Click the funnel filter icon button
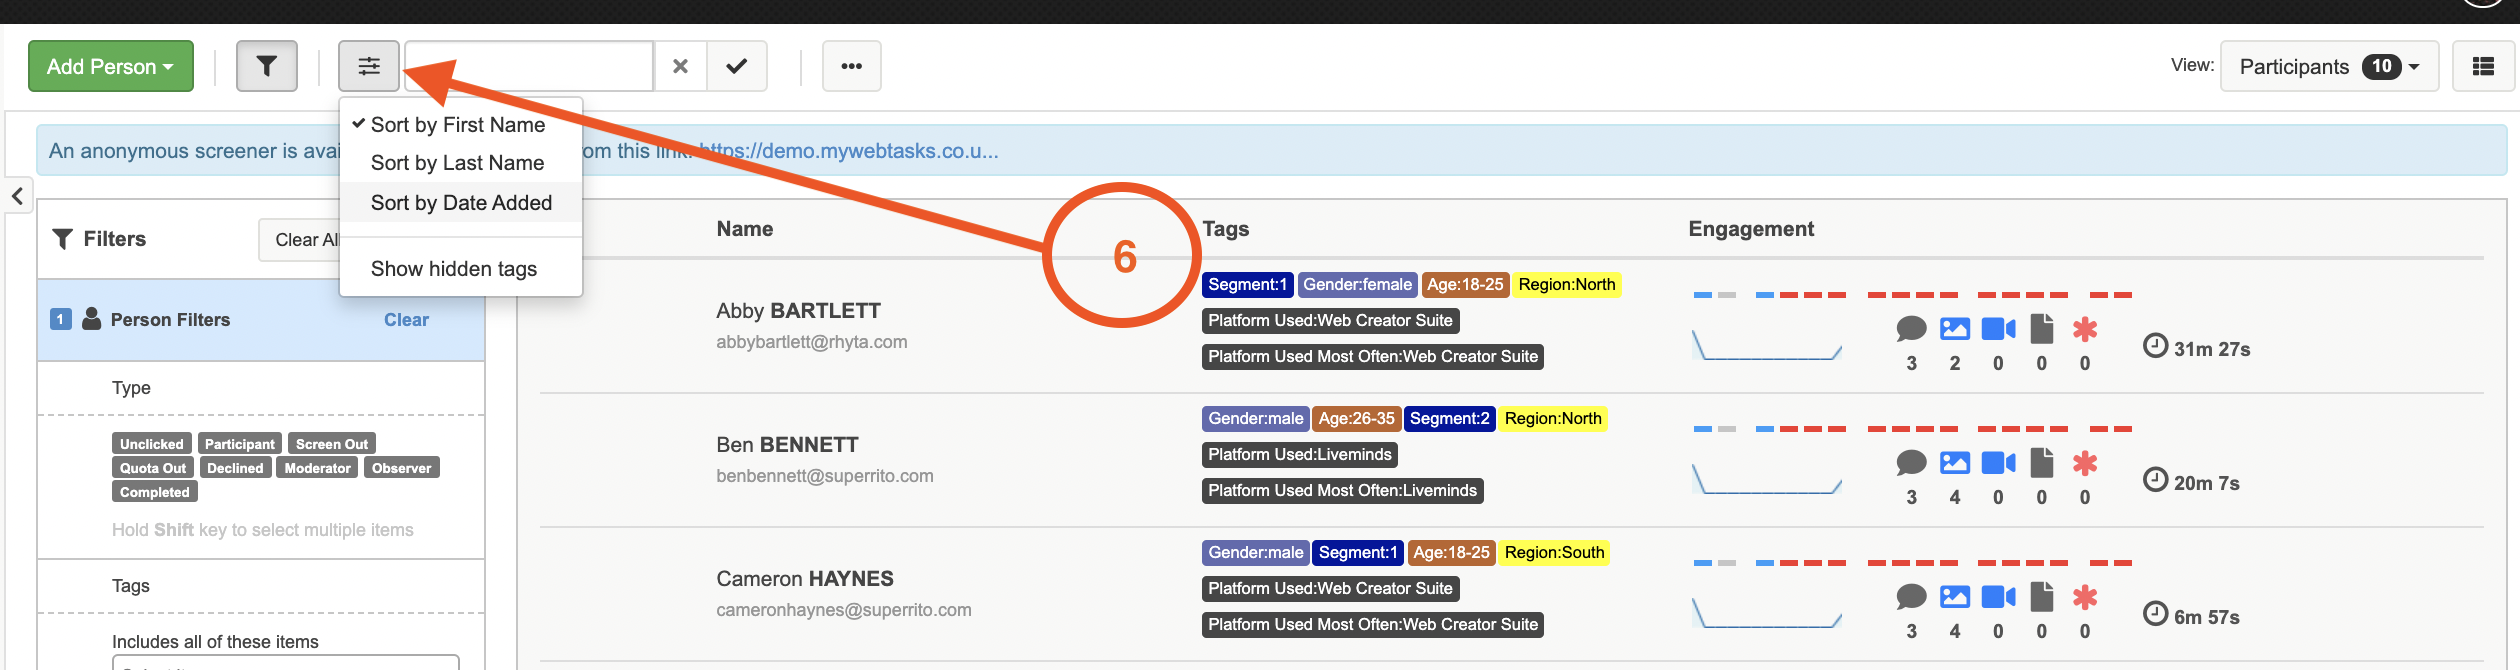This screenshot has width=2520, height=670. point(266,66)
